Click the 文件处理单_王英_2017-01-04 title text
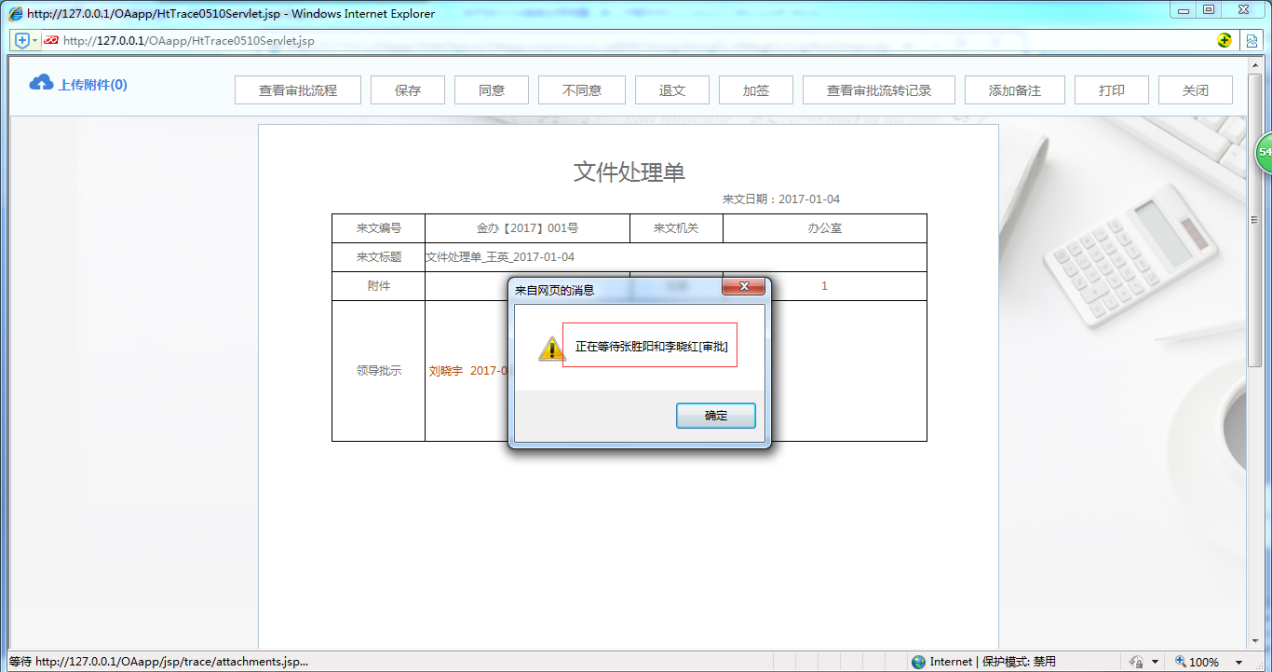Image resolution: width=1272 pixels, height=672 pixels. click(500, 257)
